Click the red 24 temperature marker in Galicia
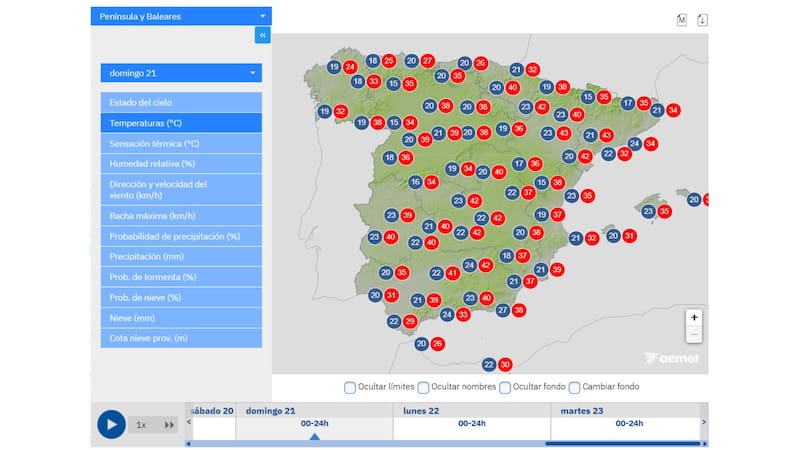The image size is (800, 450). 349,67
